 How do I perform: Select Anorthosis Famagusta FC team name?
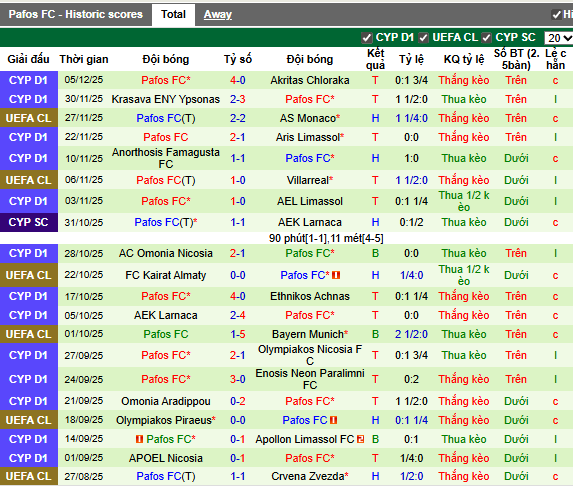click(166, 158)
